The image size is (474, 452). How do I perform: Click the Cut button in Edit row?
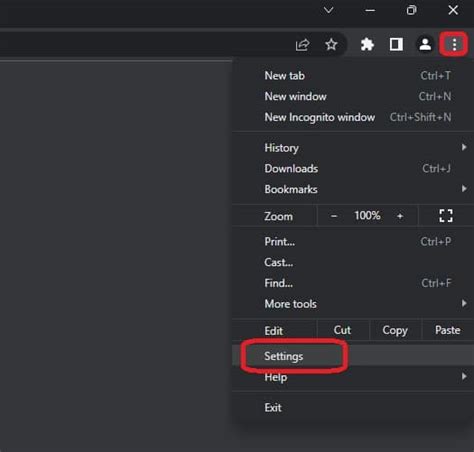click(343, 330)
